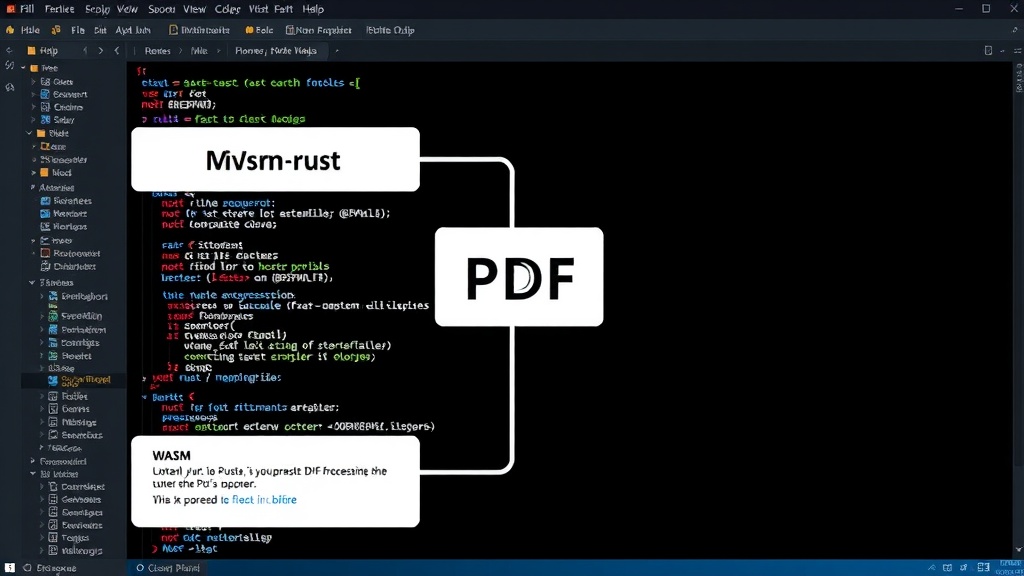The width and height of the screenshot is (1024, 576).
Task: Click the document icon beside Dnitimcalts
Action: (x=173, y=30)
